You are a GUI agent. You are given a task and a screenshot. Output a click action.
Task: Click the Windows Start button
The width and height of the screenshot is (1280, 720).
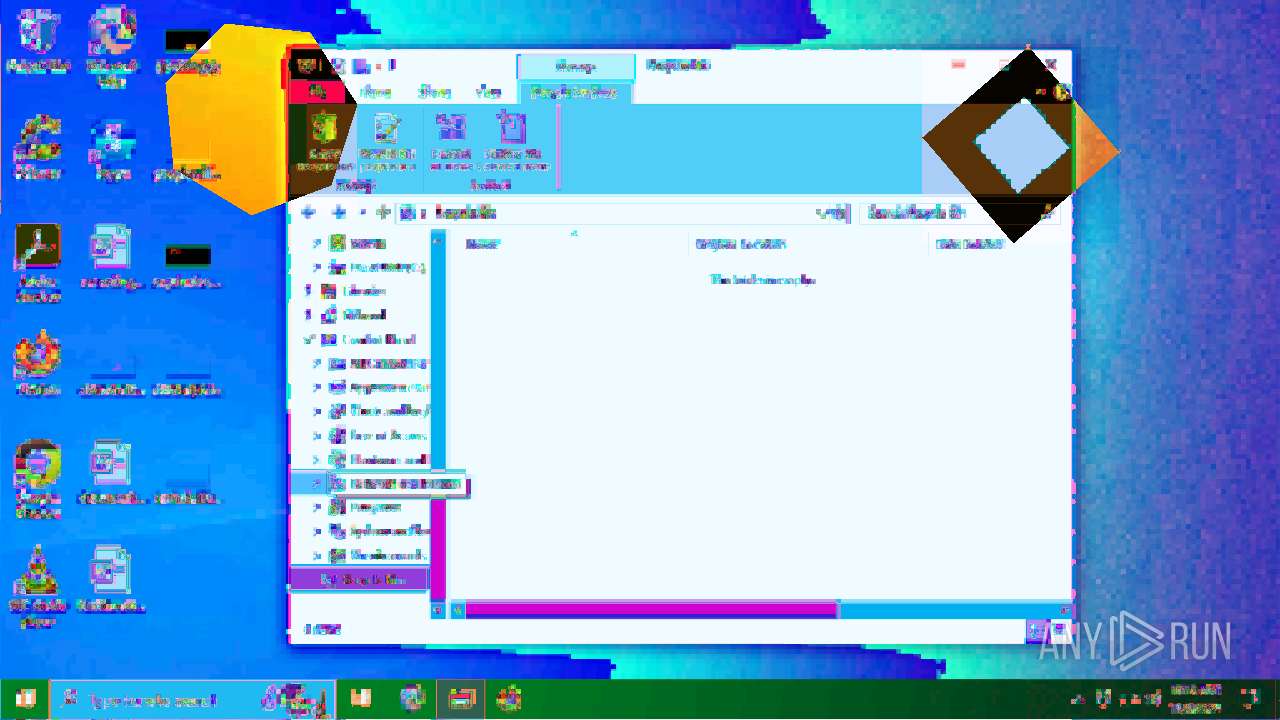point(24,699)
